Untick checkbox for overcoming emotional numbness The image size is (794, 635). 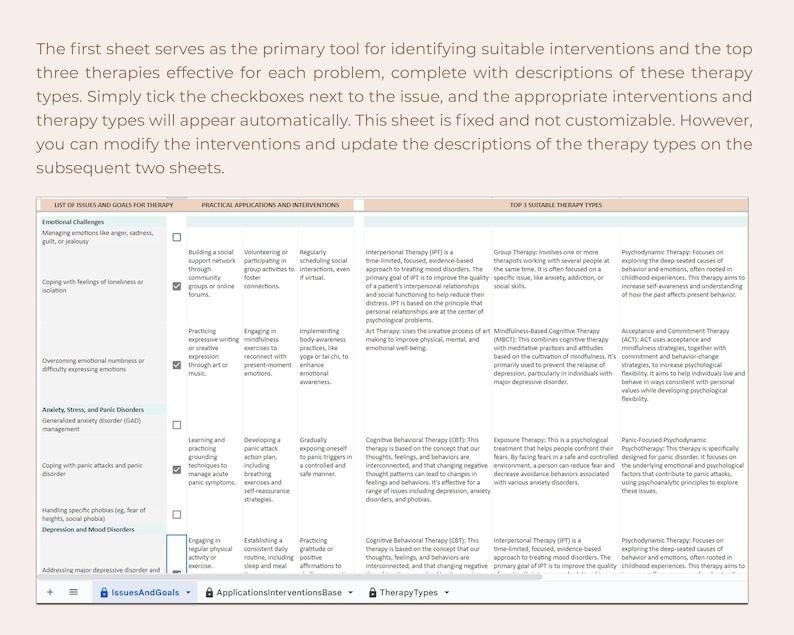point(177,365)
